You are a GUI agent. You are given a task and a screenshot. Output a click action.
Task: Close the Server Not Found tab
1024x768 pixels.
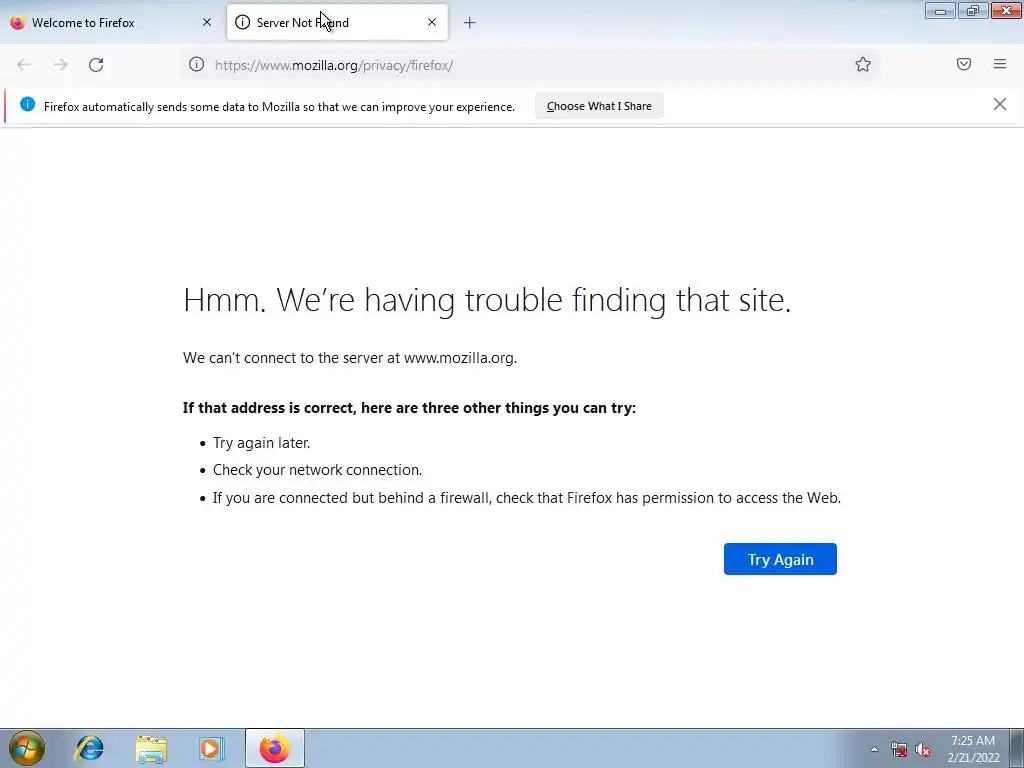pyautogui.click(x=432, y=22)
